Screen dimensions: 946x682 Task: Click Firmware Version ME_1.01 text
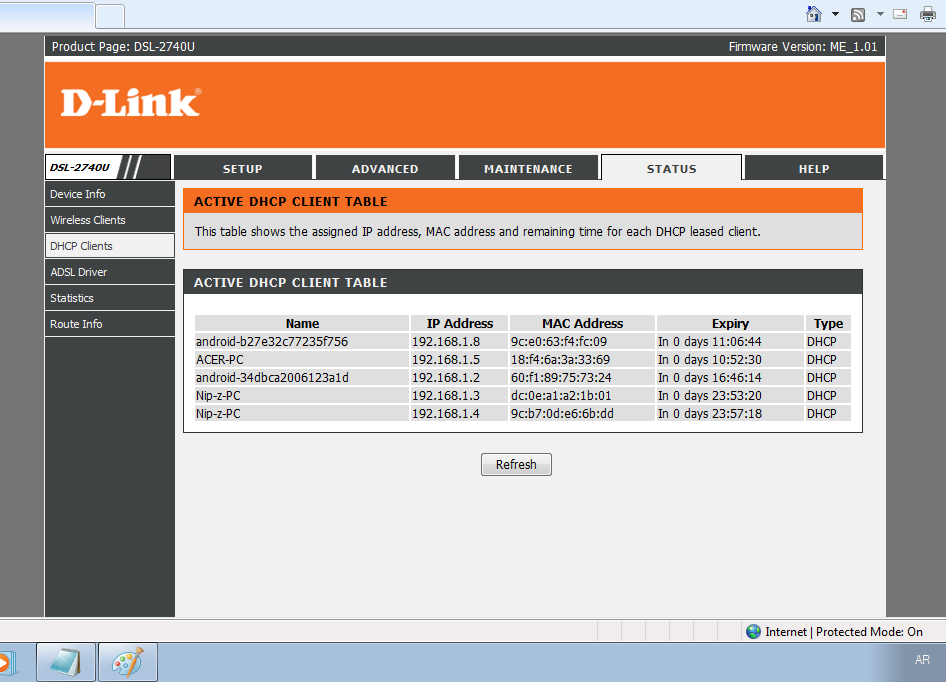click(802, 46)
